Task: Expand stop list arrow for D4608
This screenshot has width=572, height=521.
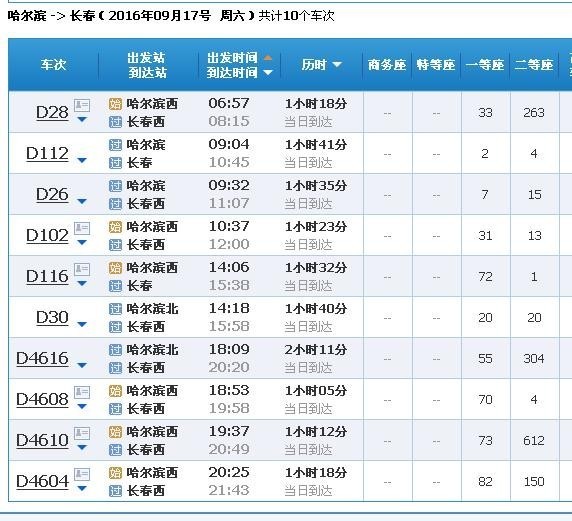Action: 82,406
